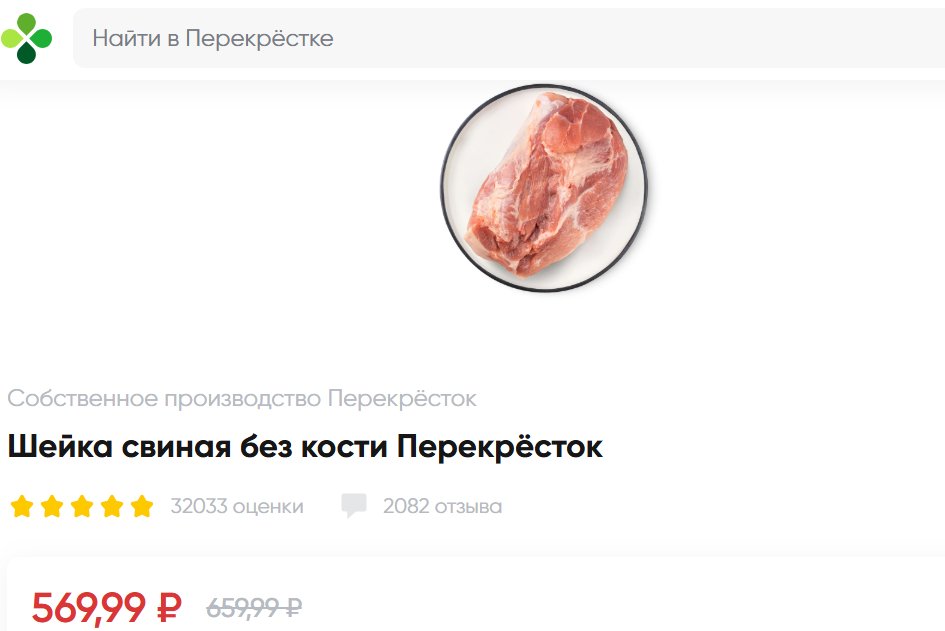The image size is (945, 631).
Task: Click the gray speech bubble reviews icon
Action: (354, 506)
